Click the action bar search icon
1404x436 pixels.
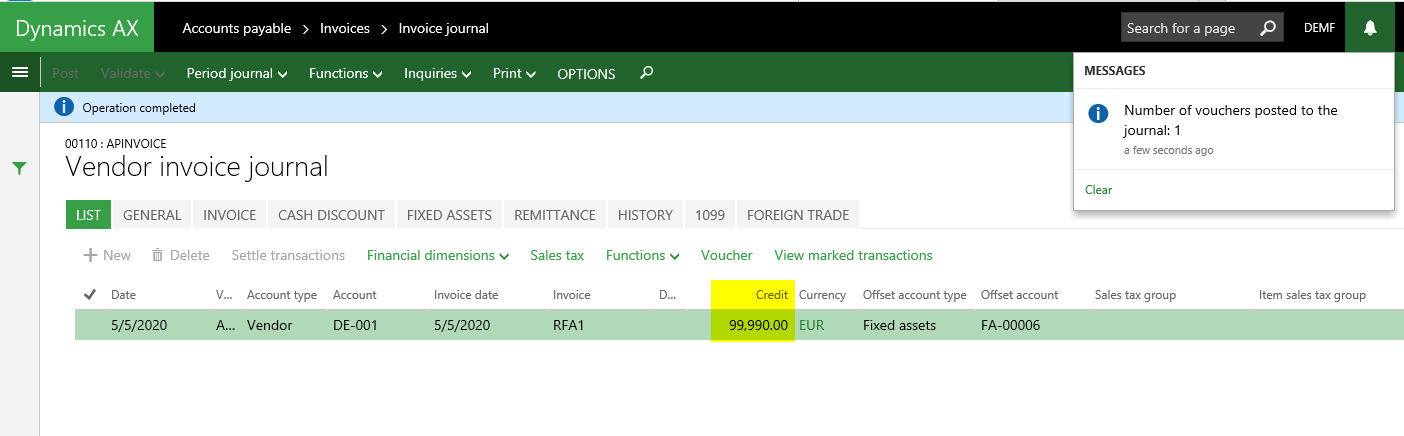[646, 73]
